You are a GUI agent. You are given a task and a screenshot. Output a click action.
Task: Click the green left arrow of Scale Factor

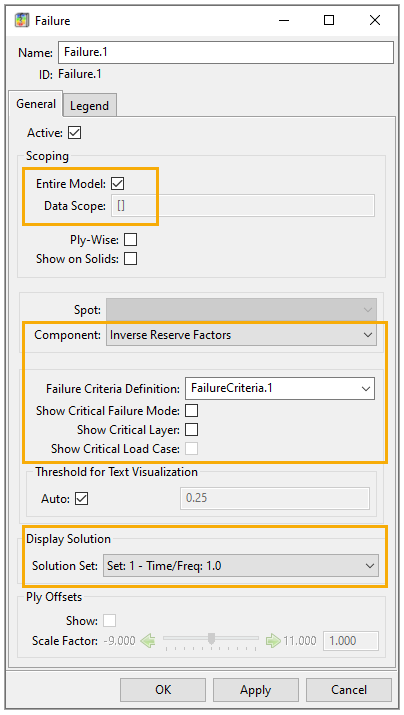click(x=148, y=641)
